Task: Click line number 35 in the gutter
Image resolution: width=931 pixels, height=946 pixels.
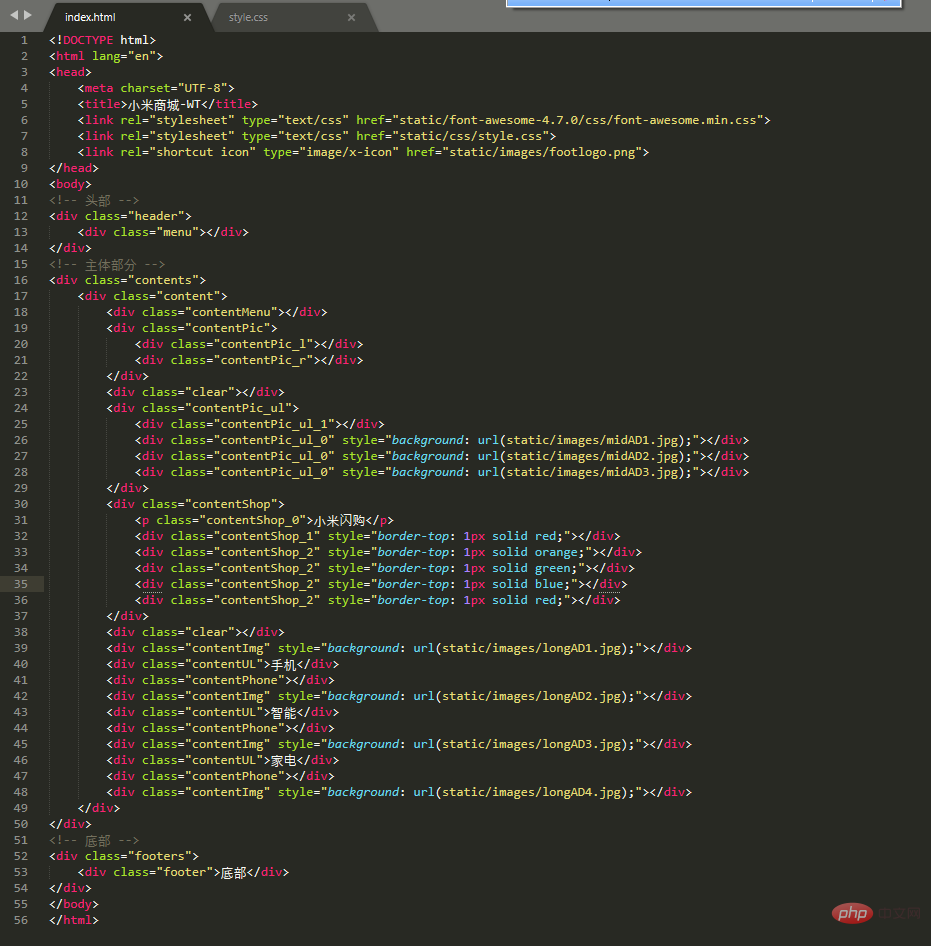Action: pyautogui.click(x=21, y=584)
